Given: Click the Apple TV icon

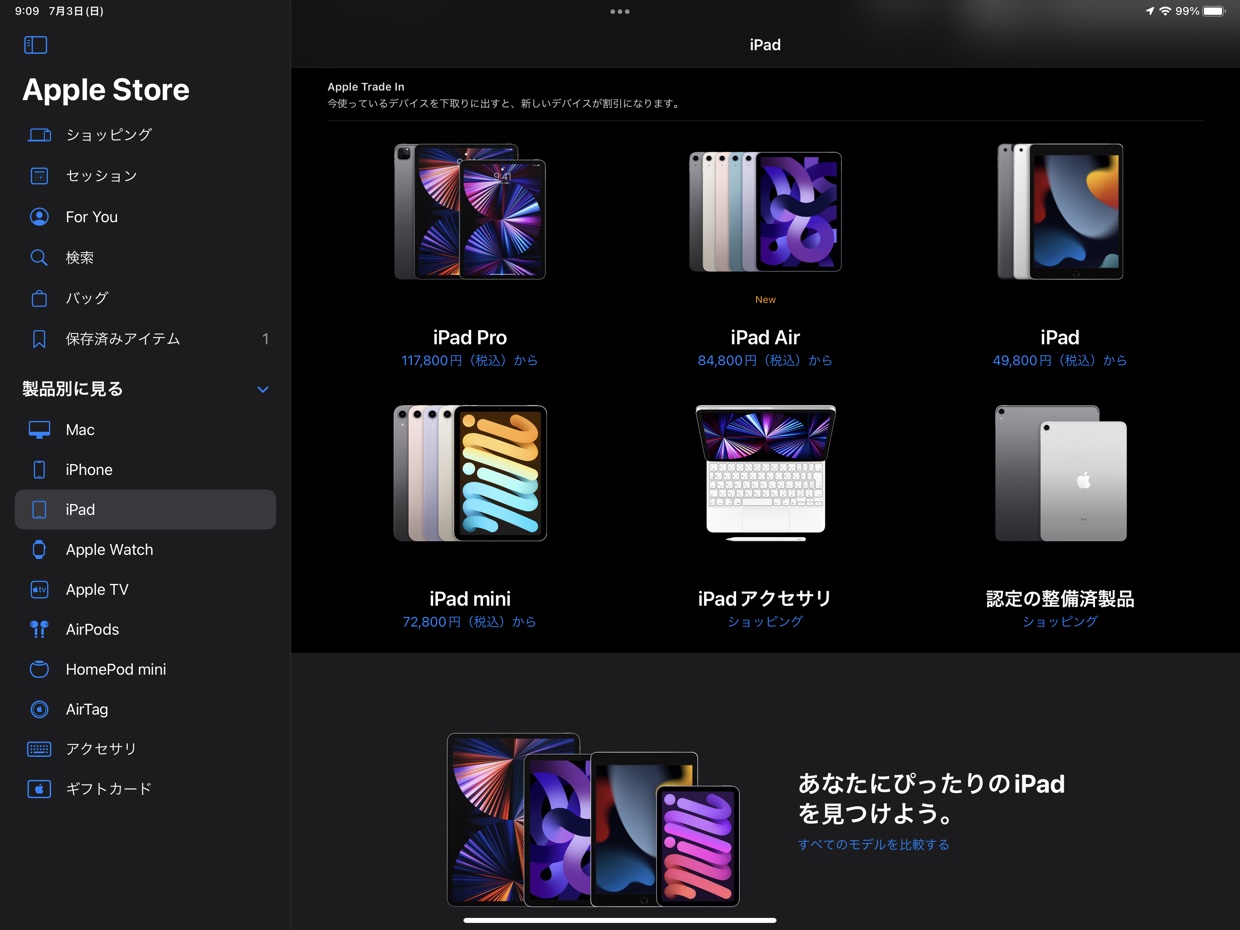Looking at the screenshot, I should pyautogui.click(x=39, y=590).
